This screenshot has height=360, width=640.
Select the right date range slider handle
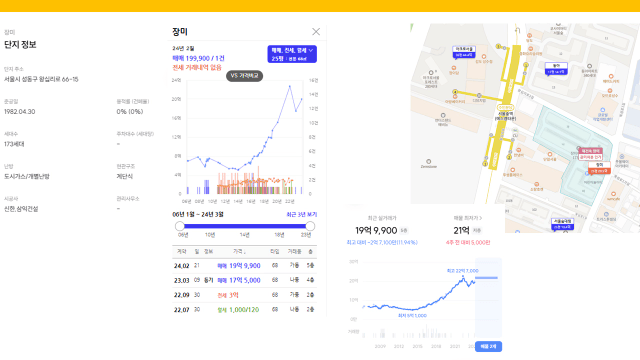click(x=310, y=226)
